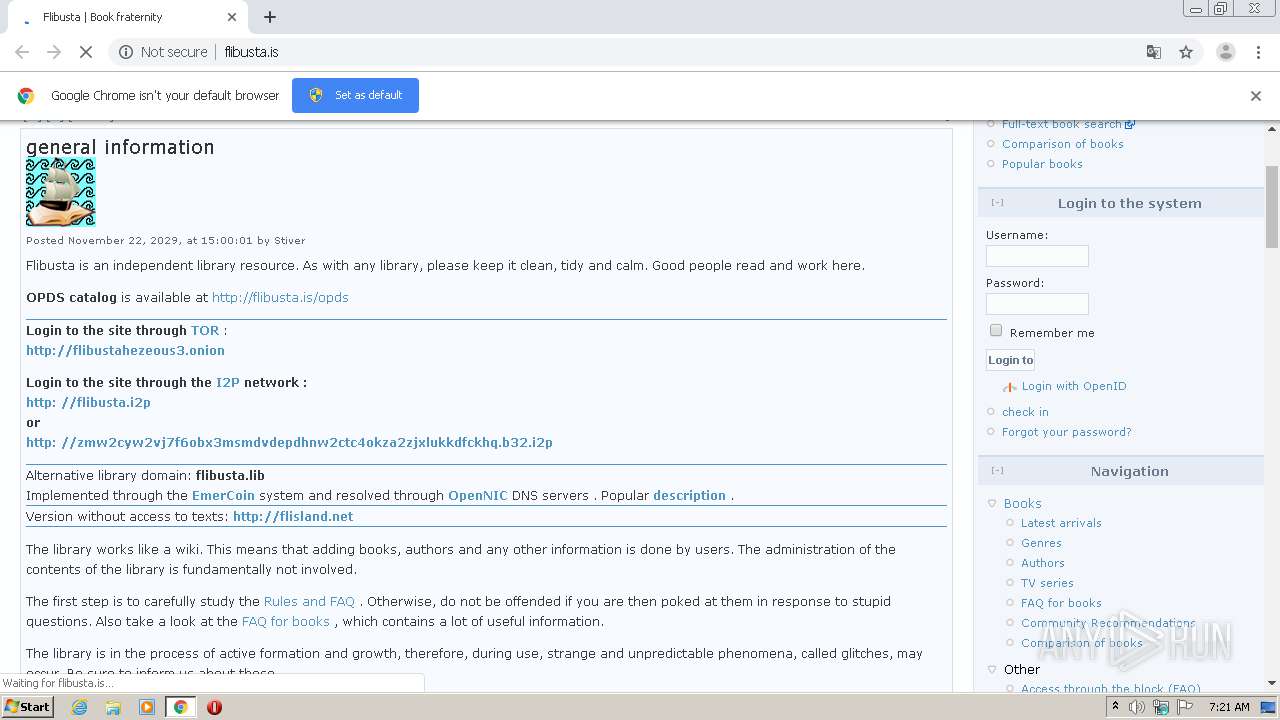
Task: Click the Flibusta ship logo image
Action: coord(61,192)
